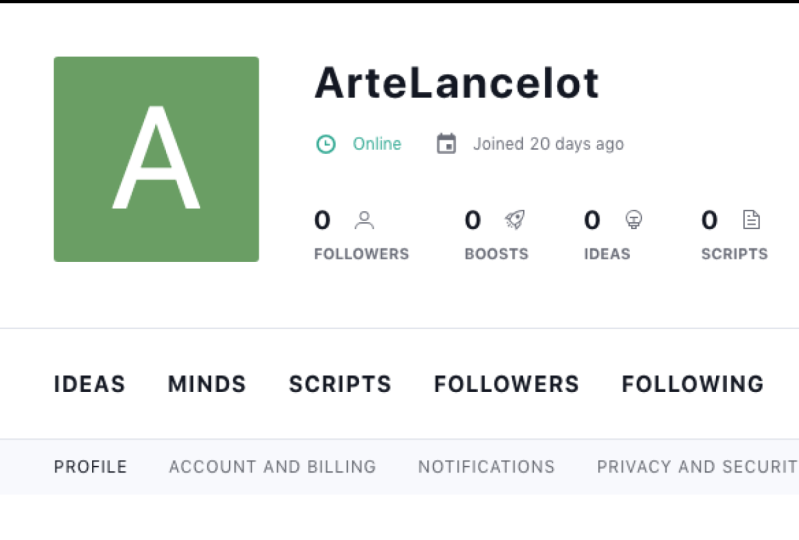799x540 pixels.
Task: Switch to the Scripts tab
Action: click(x=340, y=384)
